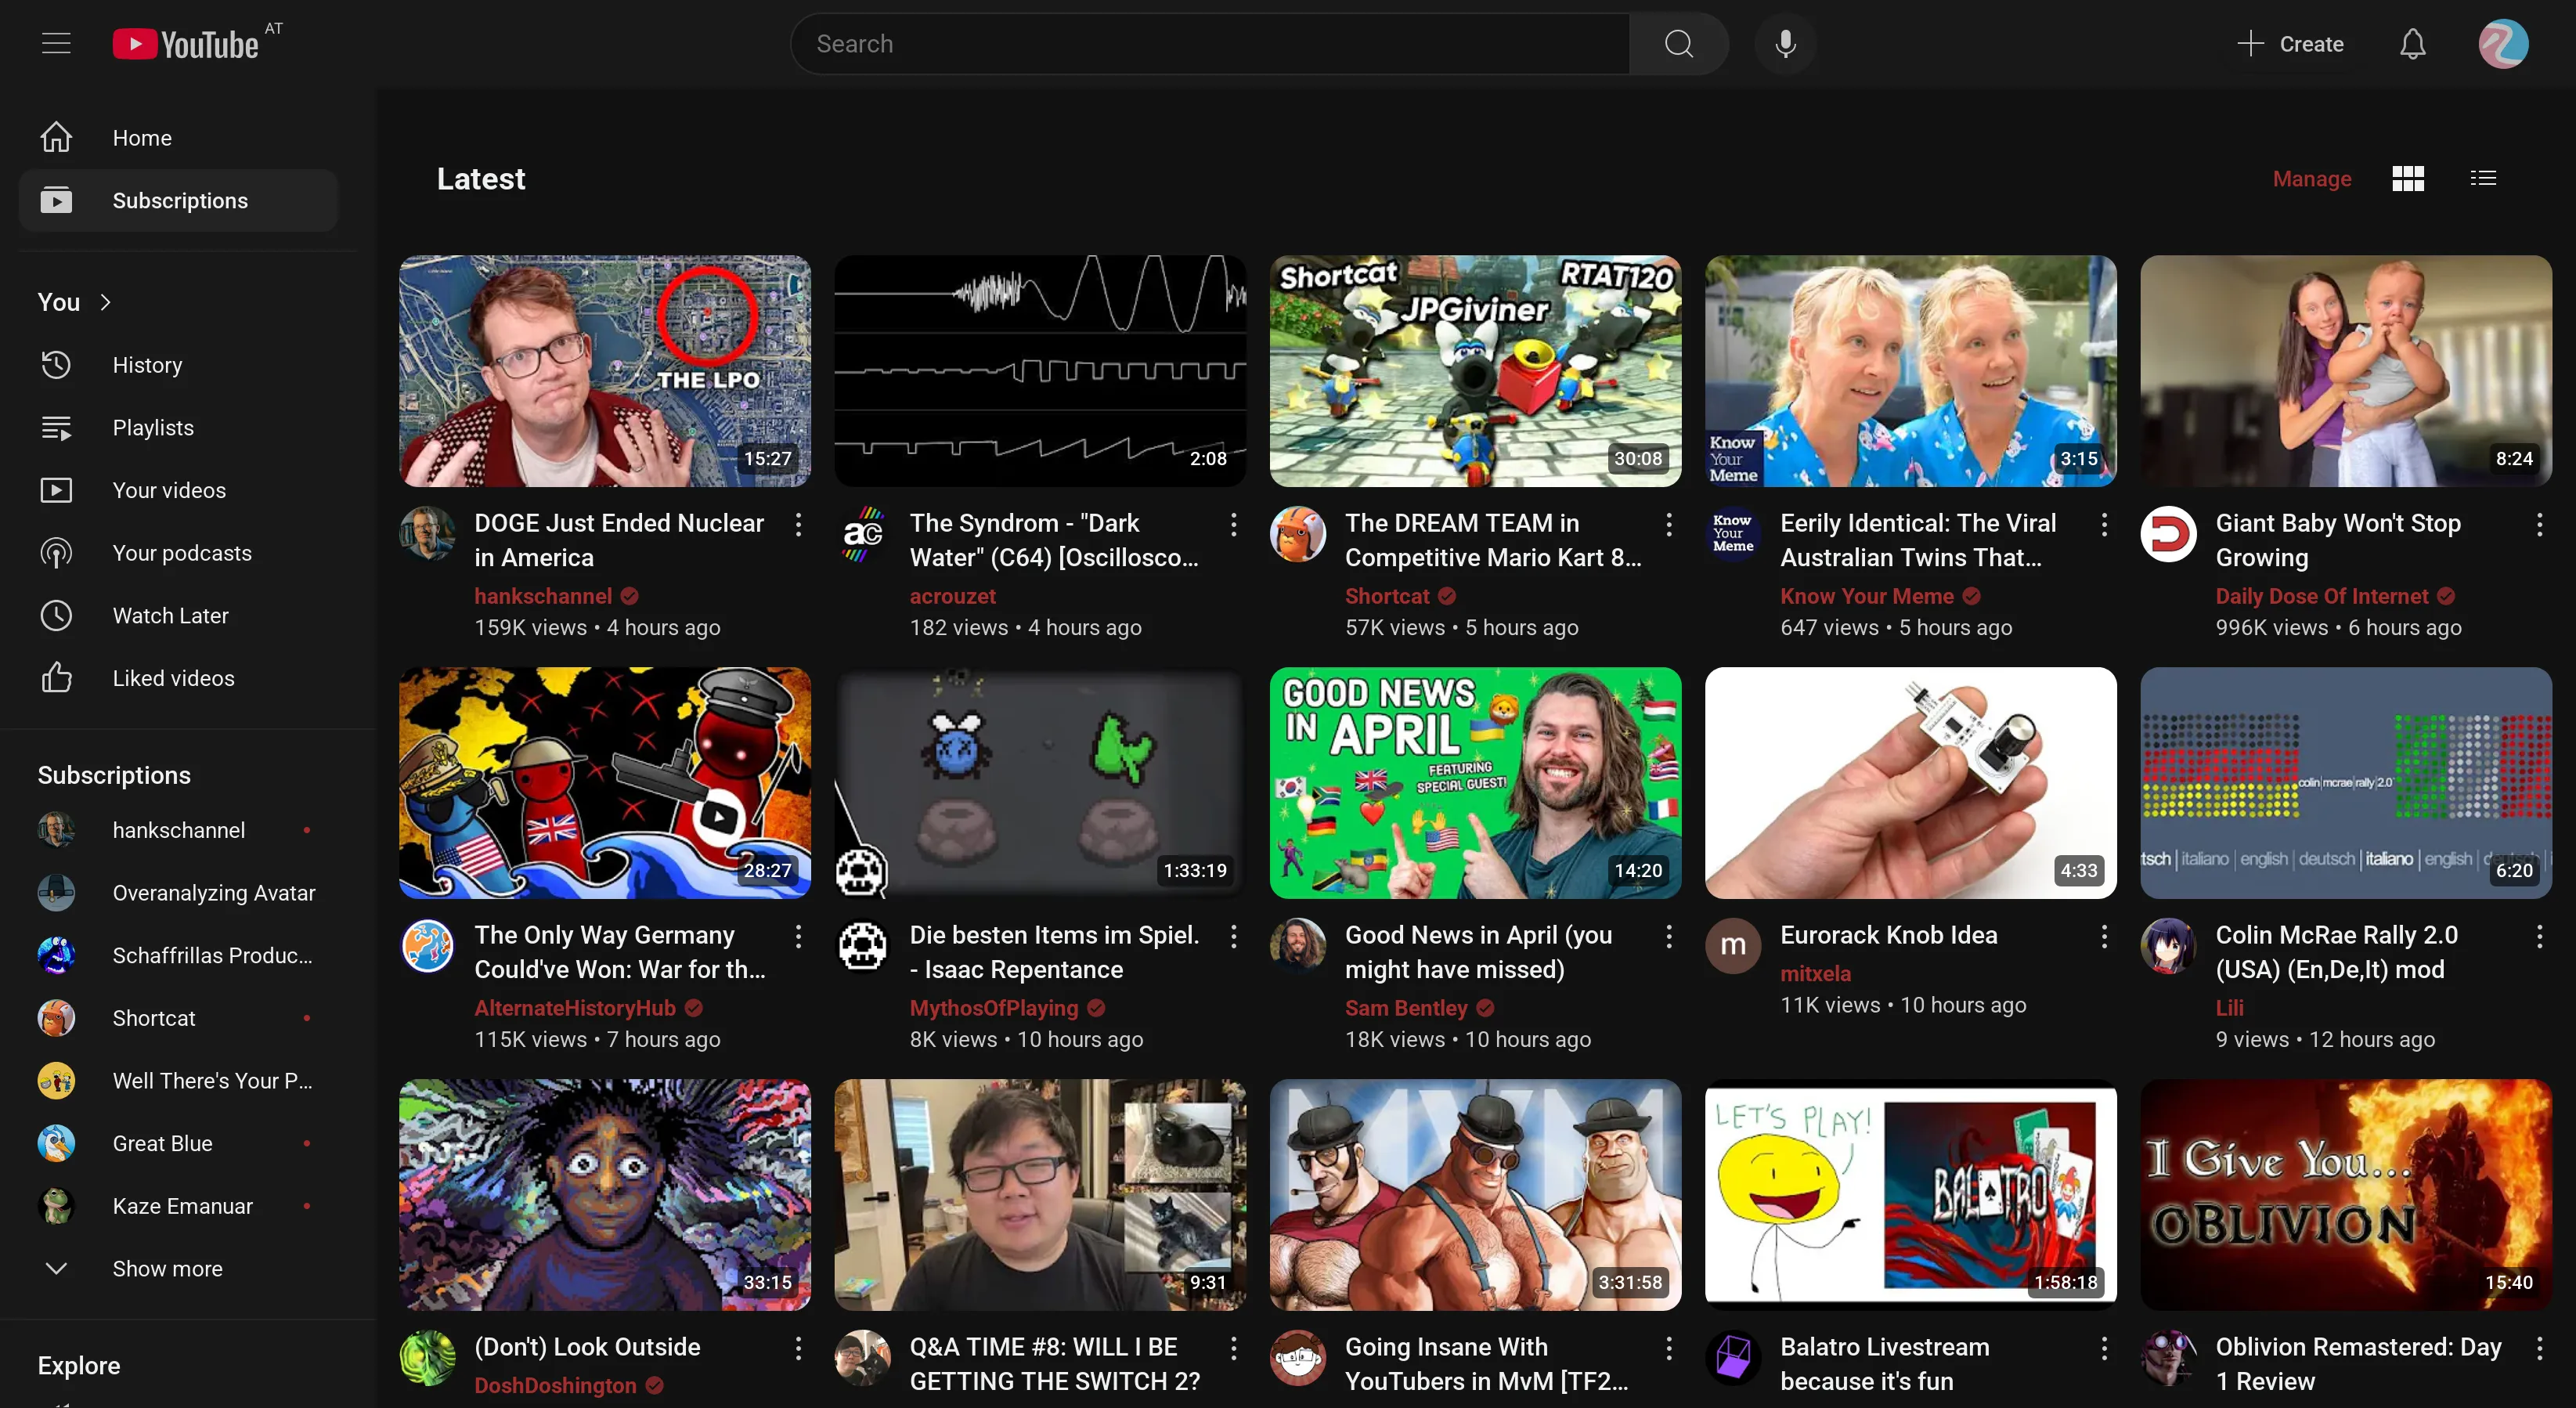Open Shortcat subscription in sidebar
2576x1408 pixels.
click(178, 1018)
